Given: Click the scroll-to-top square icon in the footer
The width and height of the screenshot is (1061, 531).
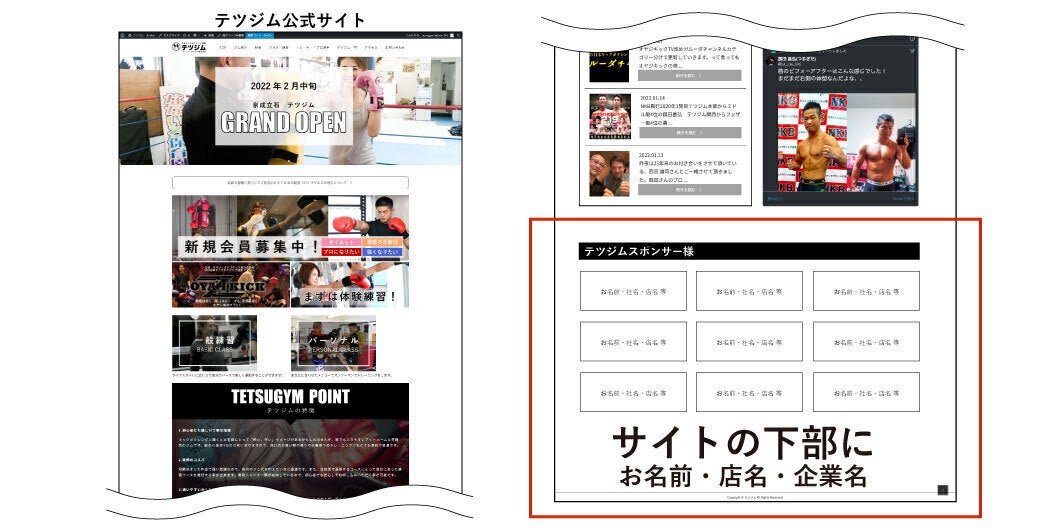Looking at the screenshot, I should (x=942, y=489).
